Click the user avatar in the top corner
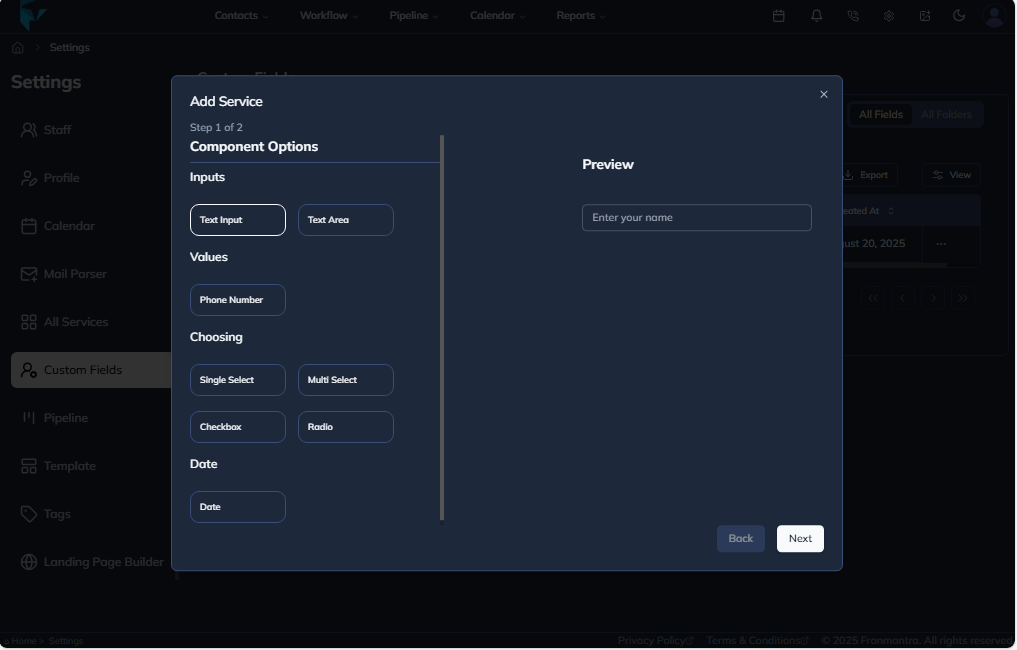This screenshot has width=1017, height=650. pos(992,15)
